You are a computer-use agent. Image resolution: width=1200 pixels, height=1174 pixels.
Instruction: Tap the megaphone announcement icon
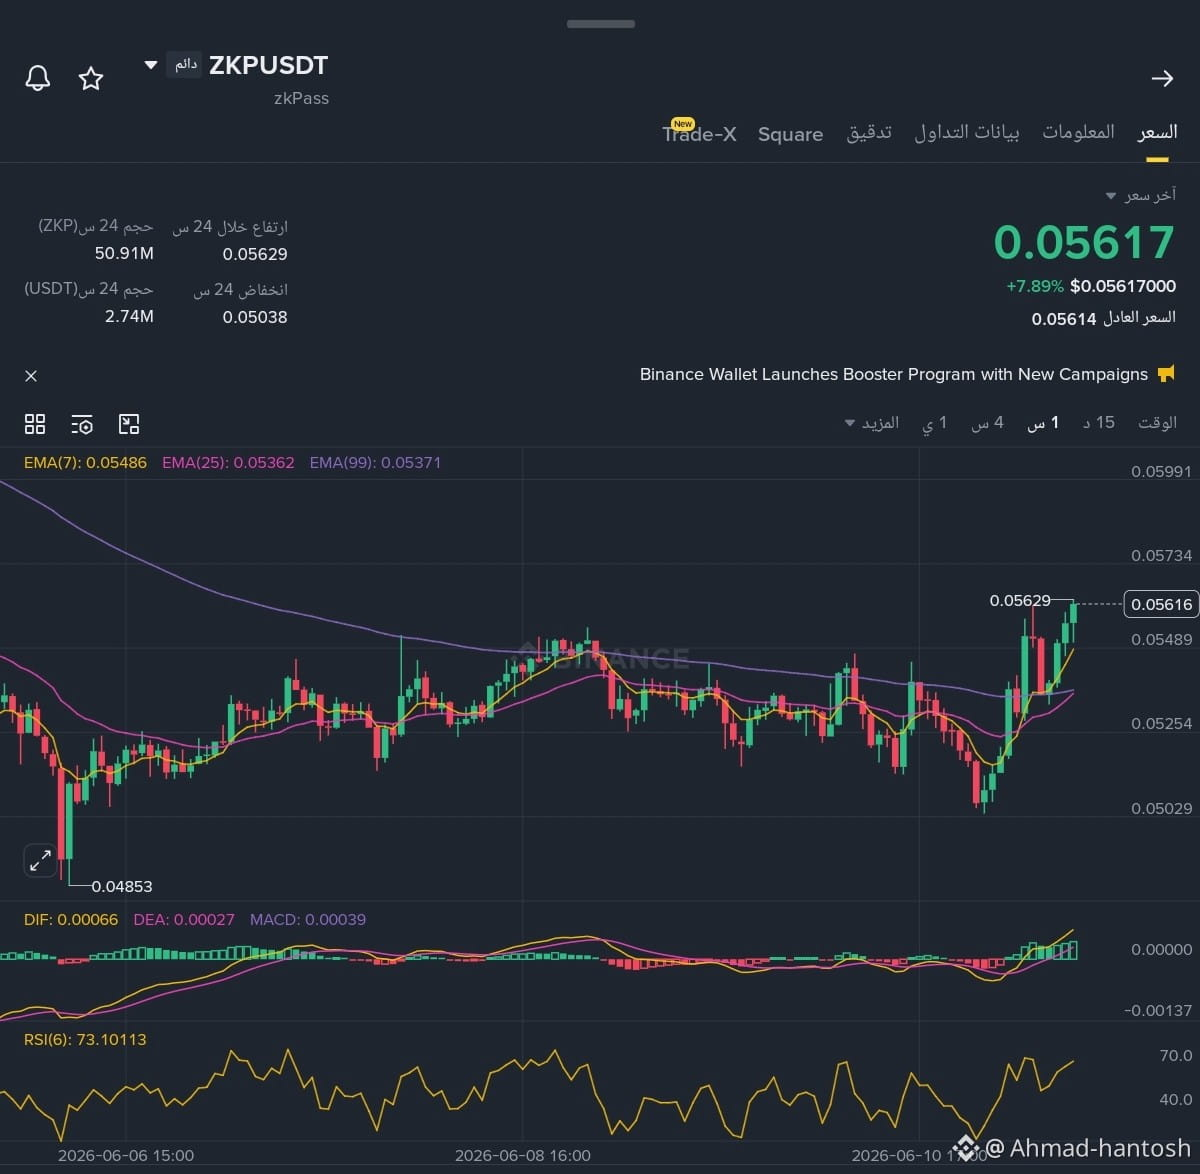click(x=1166, y=374)
